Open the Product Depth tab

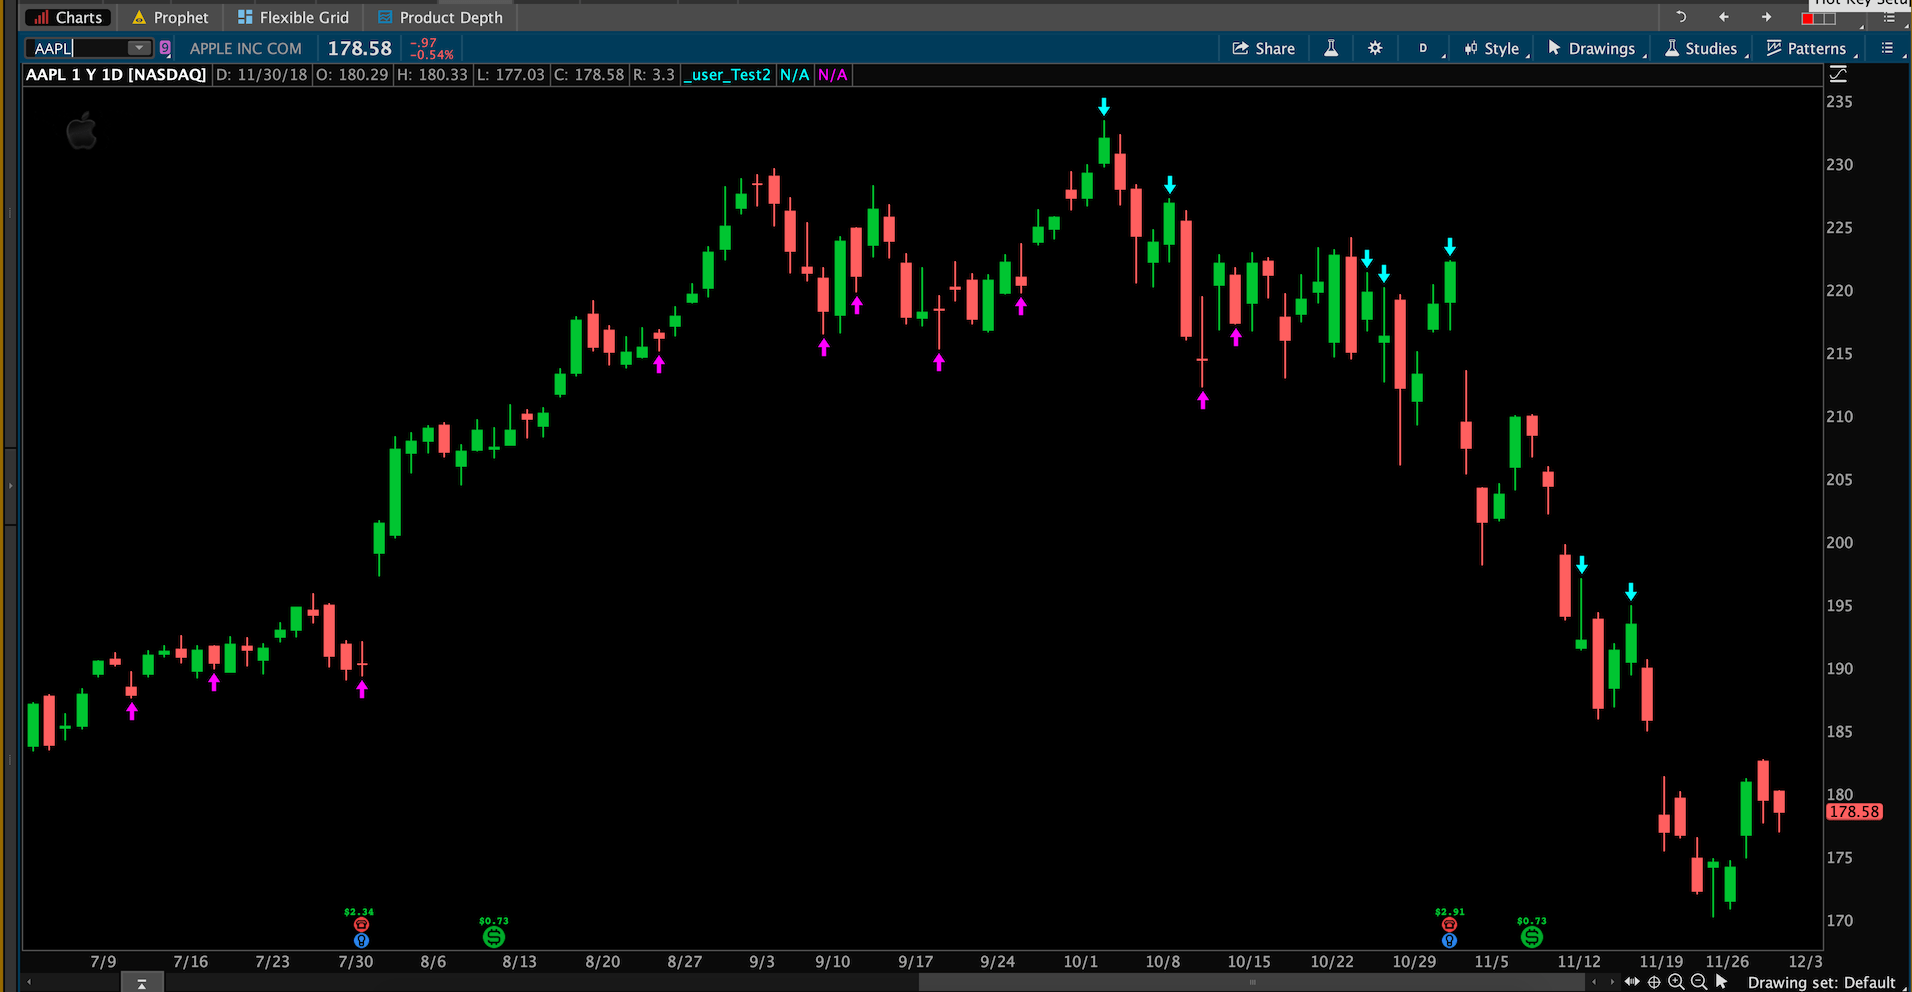pos(440,17)
